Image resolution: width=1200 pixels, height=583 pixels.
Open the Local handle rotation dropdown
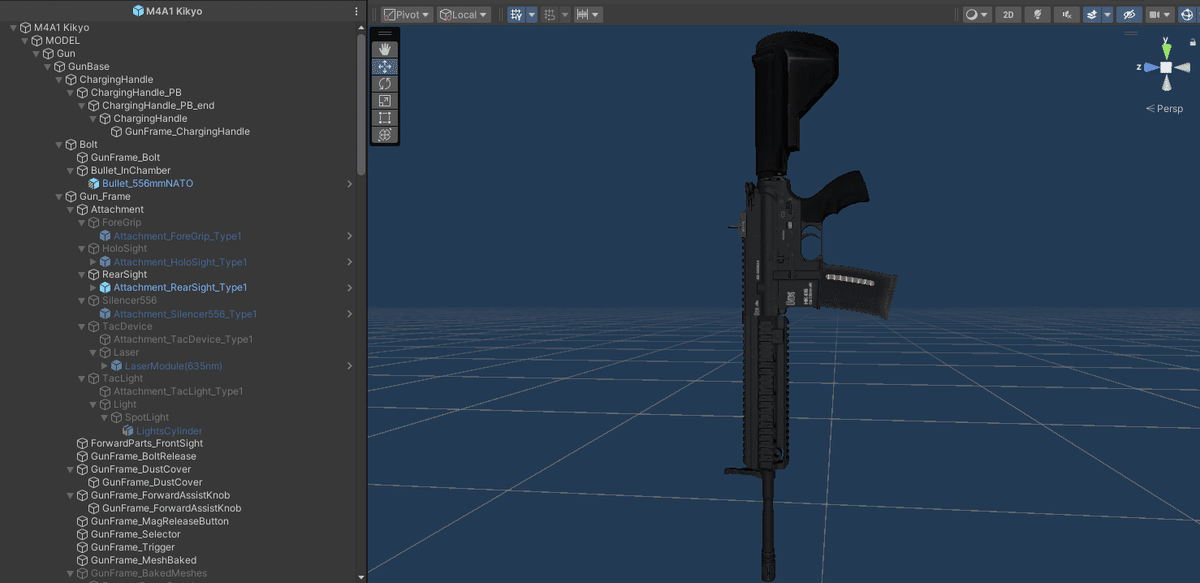coord(463,14)
